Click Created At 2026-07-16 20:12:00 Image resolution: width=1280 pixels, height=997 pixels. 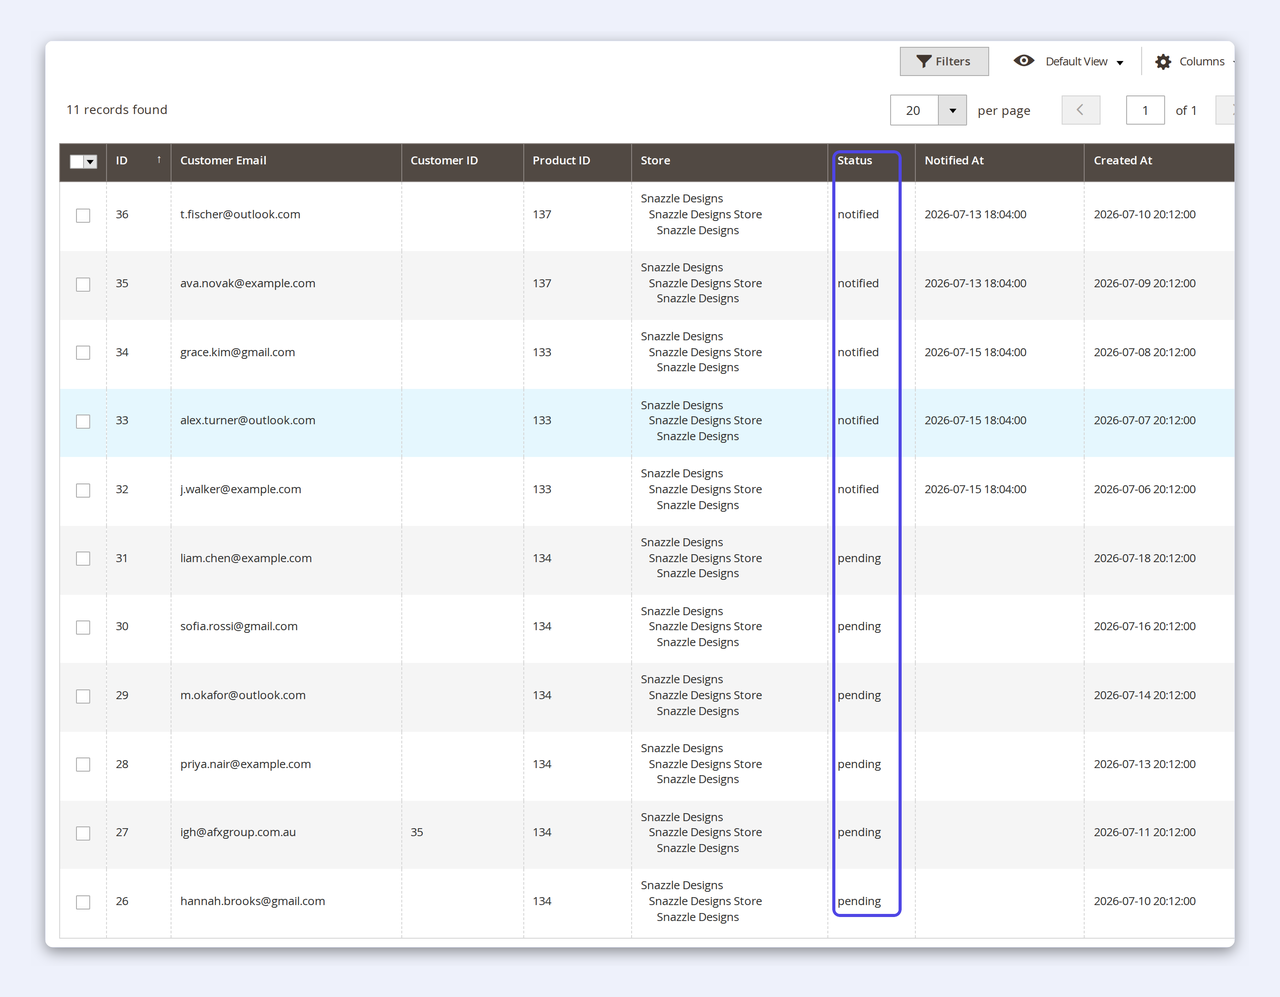coord(1145,627)
